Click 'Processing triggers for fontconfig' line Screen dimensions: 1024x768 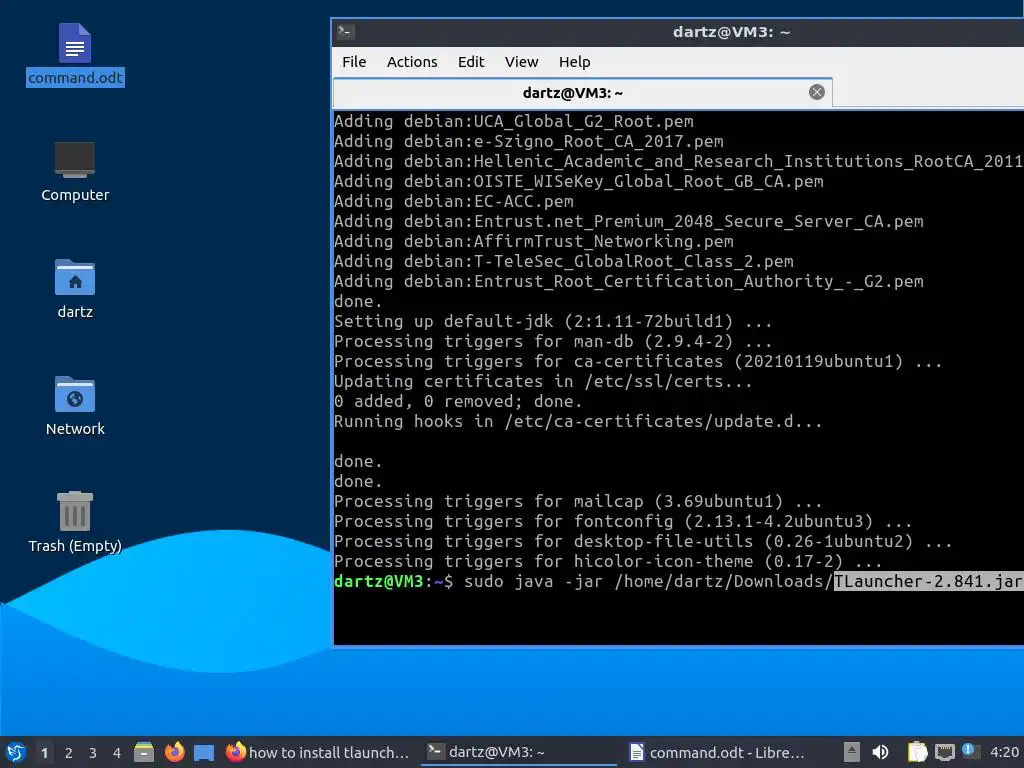click(623, 521)
